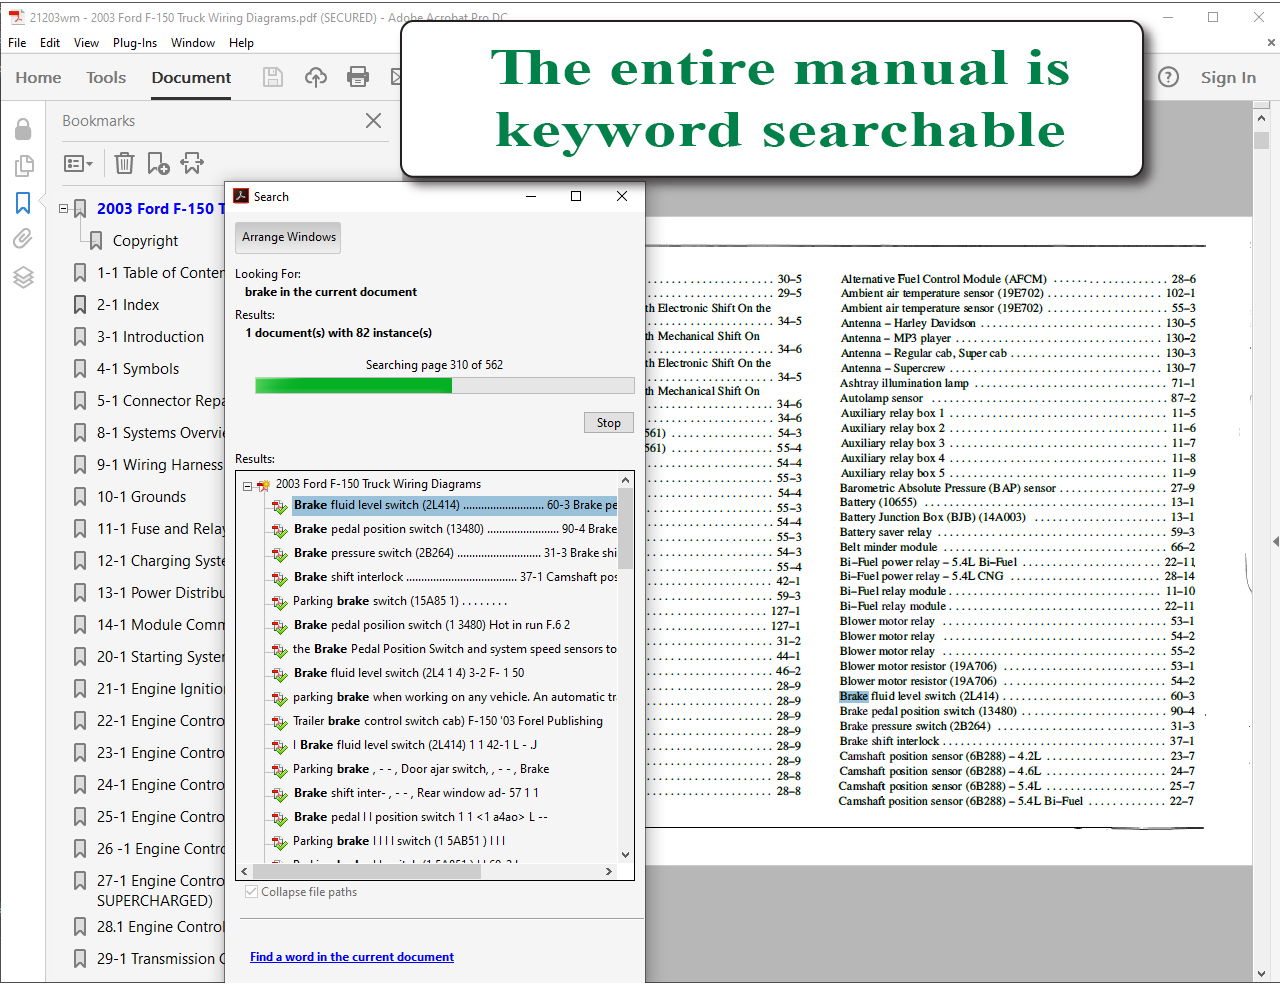Select Brake fluid level switch (2L414) result

[x=455, y=505]
